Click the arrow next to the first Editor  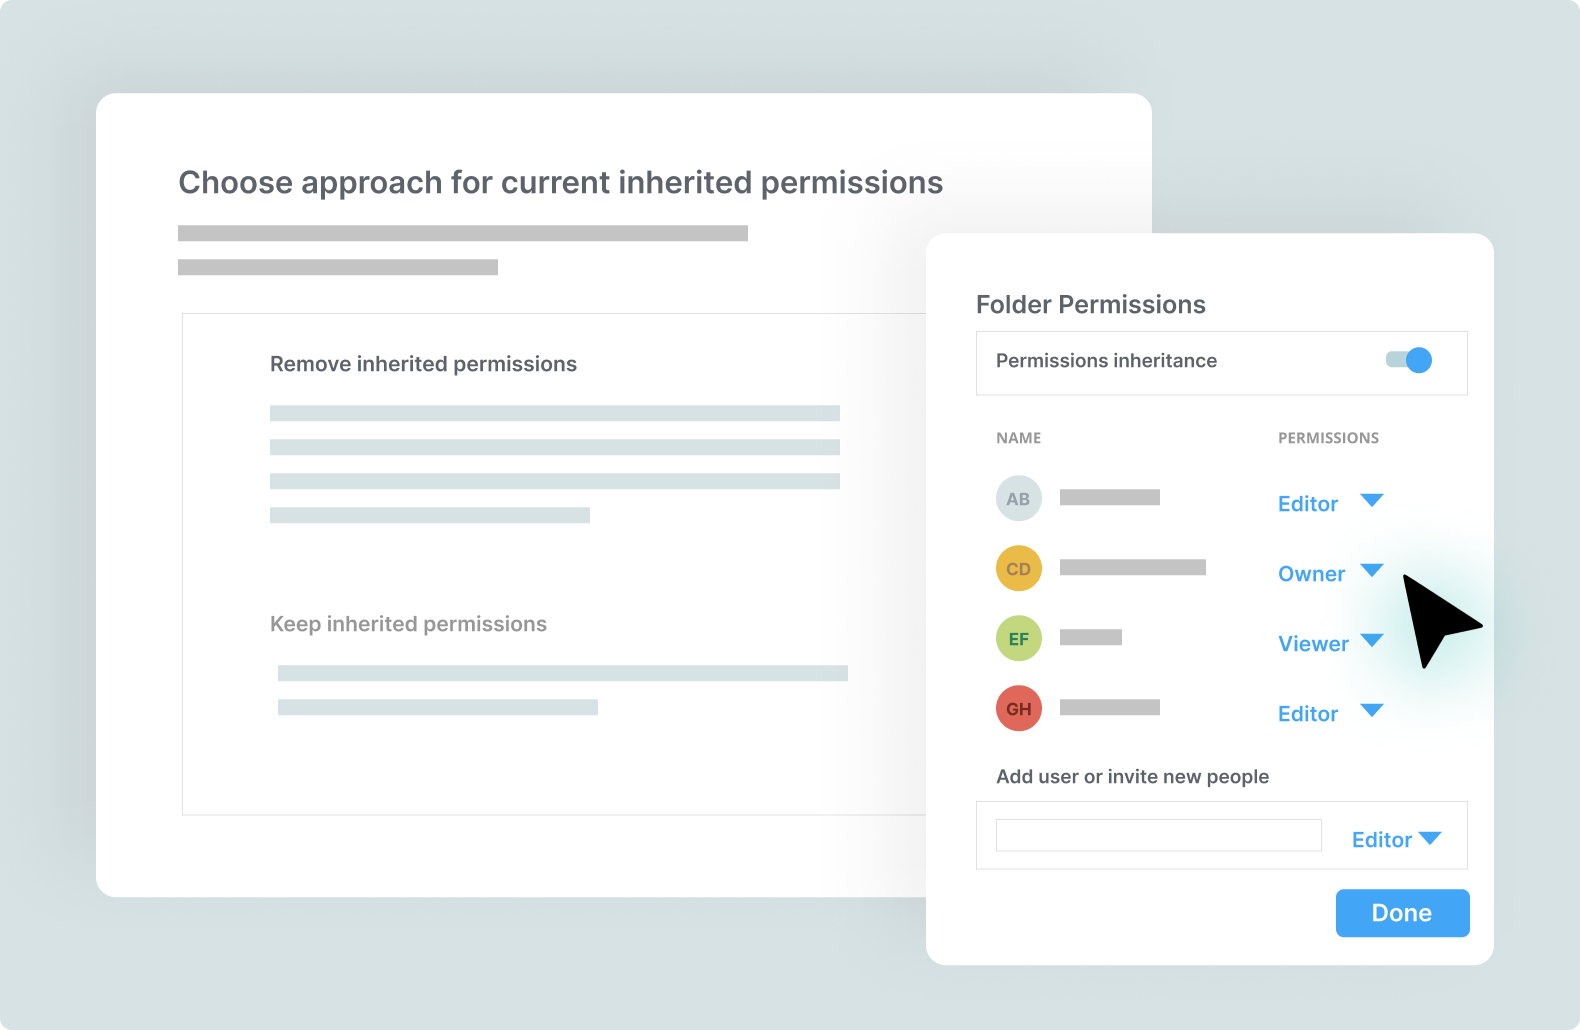pyautogui.click(x=1372, y=501)
